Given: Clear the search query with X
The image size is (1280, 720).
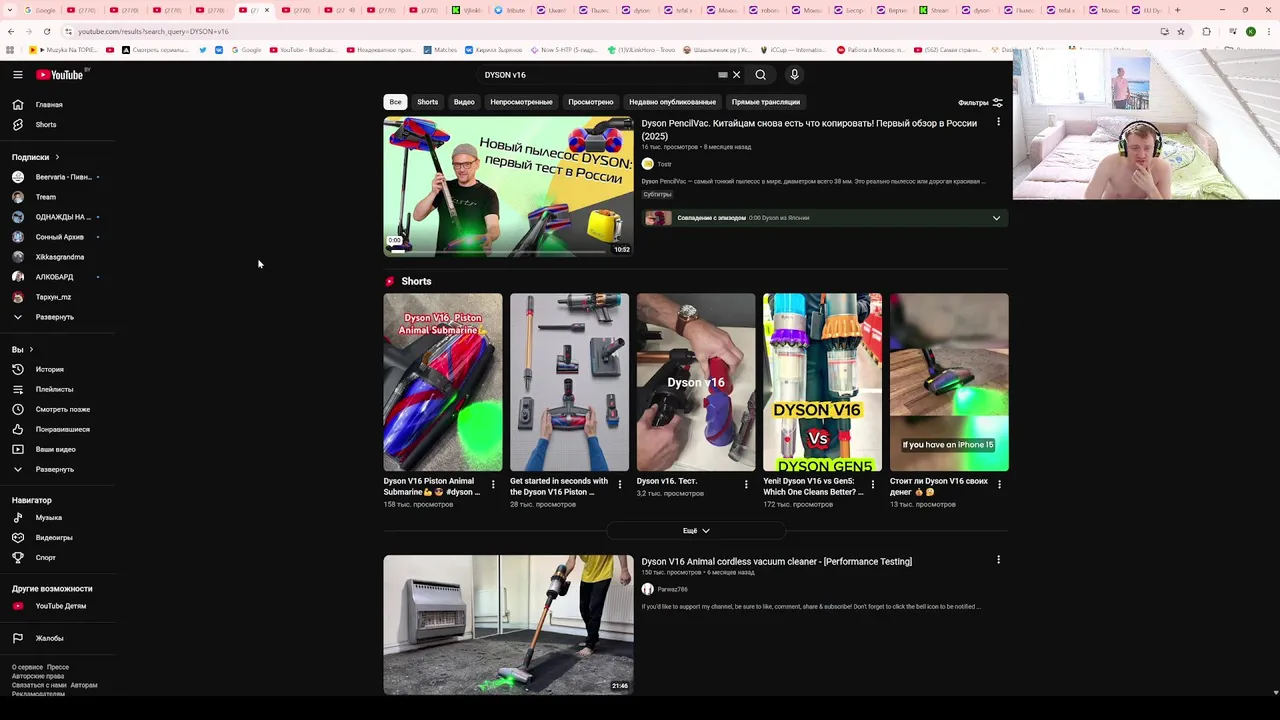Looking at the screenshot, I should (736, 75).
